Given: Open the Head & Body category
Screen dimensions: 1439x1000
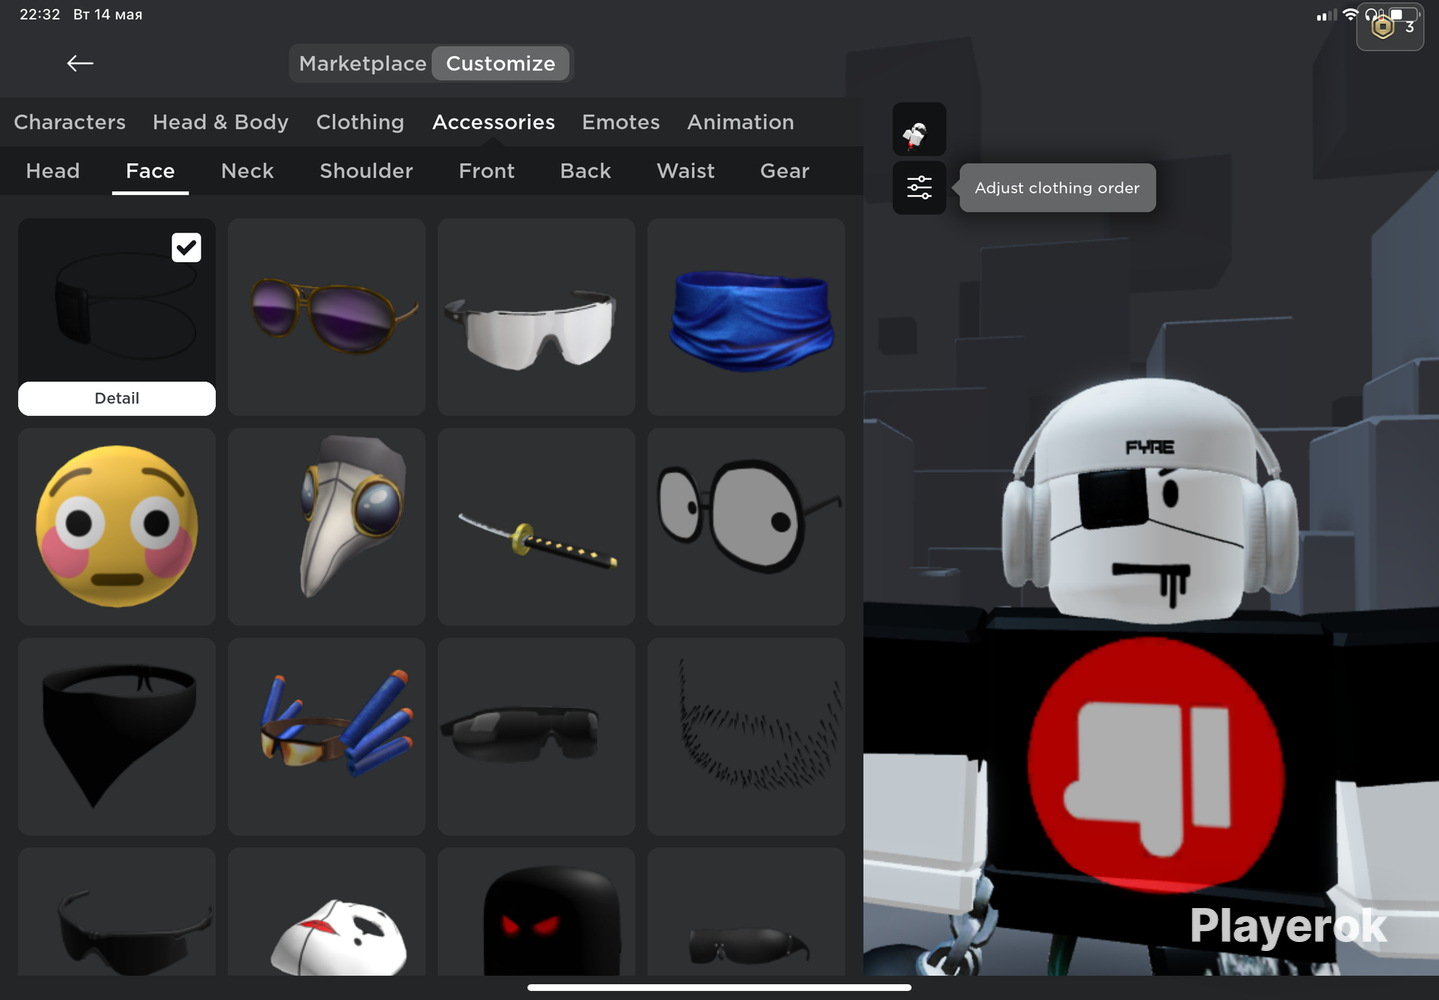Looking at the screenshot, I should point(220,122).
